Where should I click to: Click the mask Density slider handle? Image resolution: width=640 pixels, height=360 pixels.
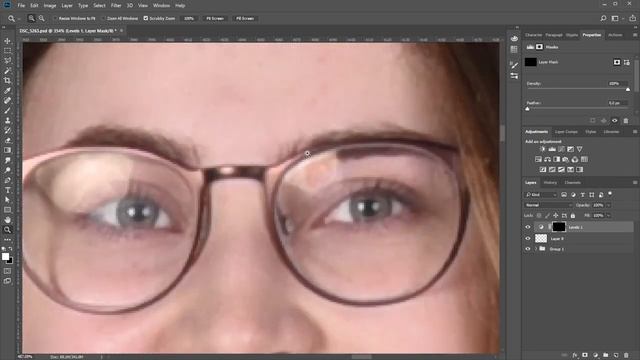click(x=628, y=89)
